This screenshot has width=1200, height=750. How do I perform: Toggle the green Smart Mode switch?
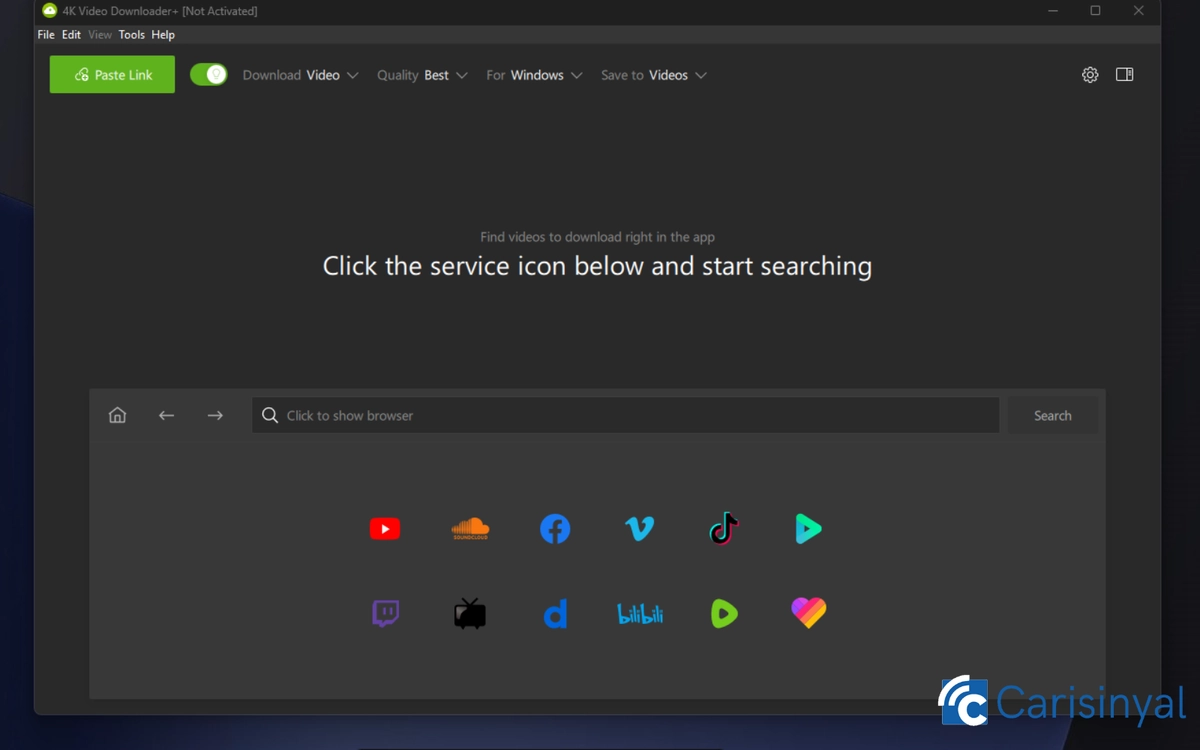(x=209, y=75)
